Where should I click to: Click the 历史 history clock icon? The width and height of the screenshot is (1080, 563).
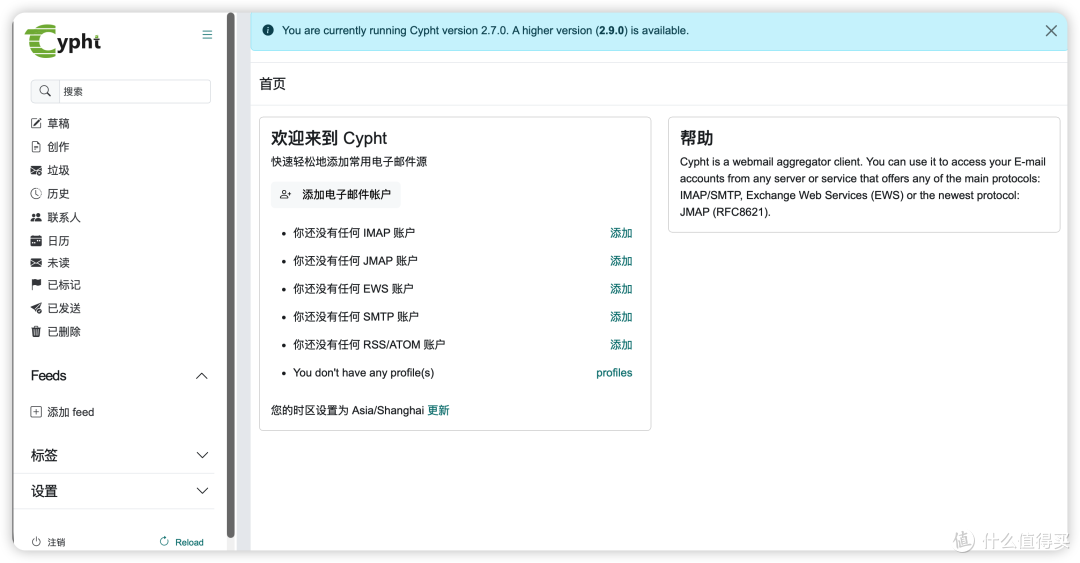[36, 194]
